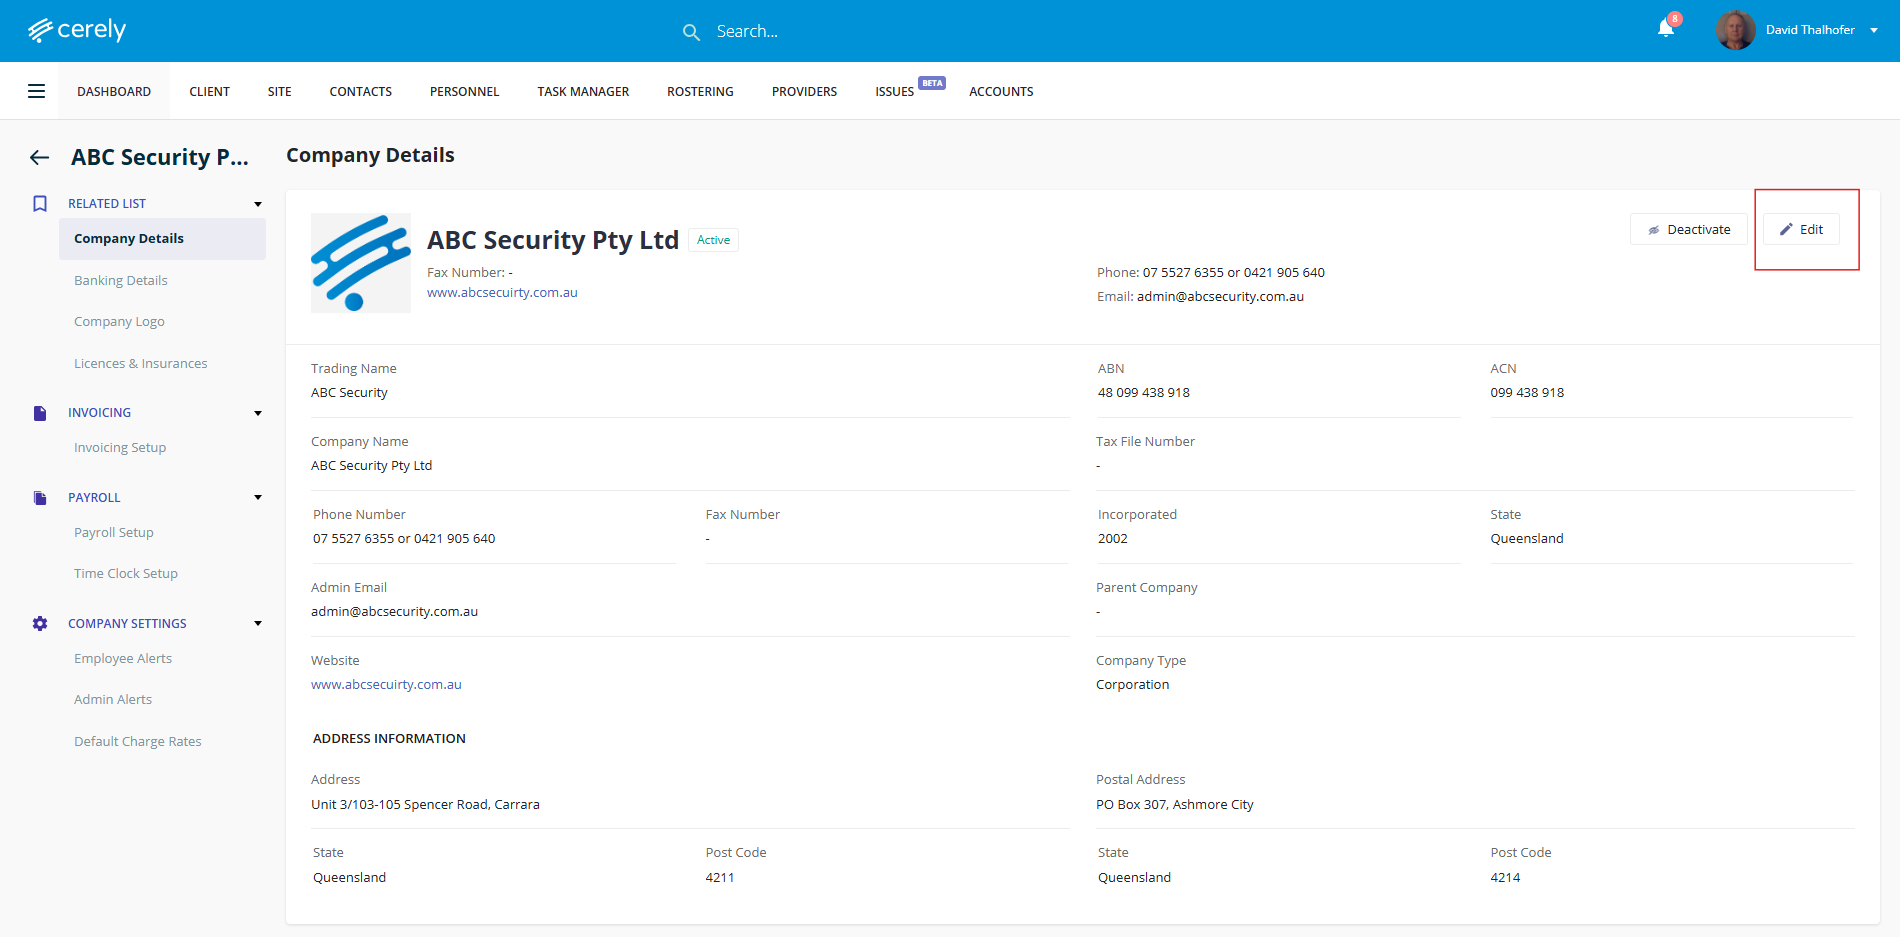Click the Admin Email value admin@abcsecurity.com.au
1900x937 pixels.
(x=394, y=612)
